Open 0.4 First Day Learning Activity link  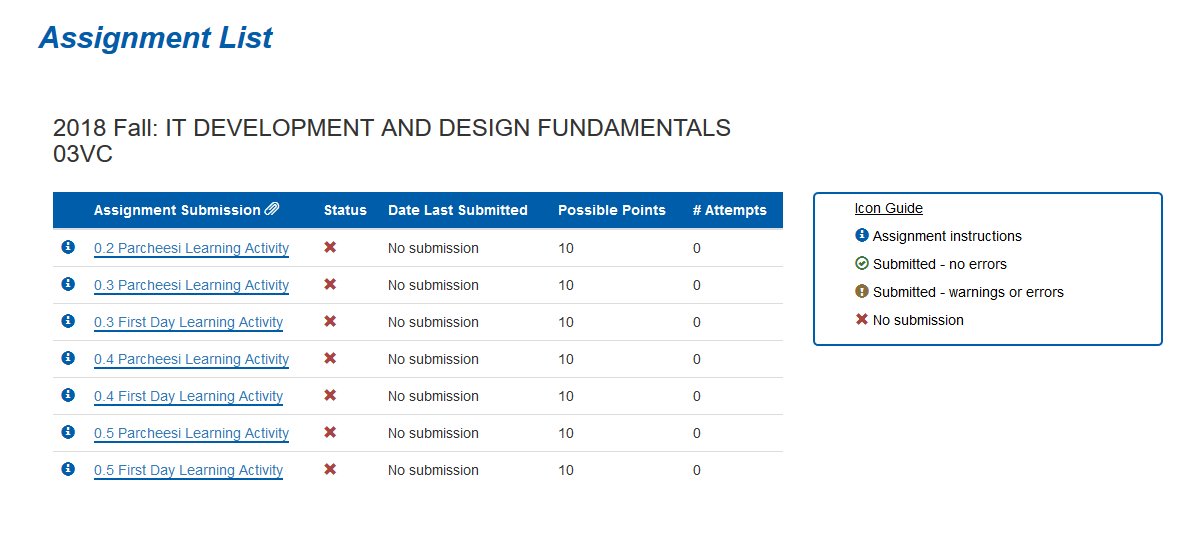[x=188, y=396]
